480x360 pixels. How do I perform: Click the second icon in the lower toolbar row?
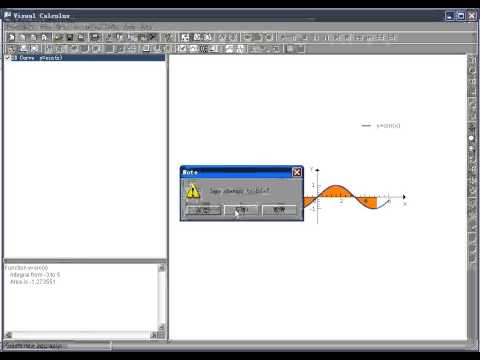[x=24, y=49]
